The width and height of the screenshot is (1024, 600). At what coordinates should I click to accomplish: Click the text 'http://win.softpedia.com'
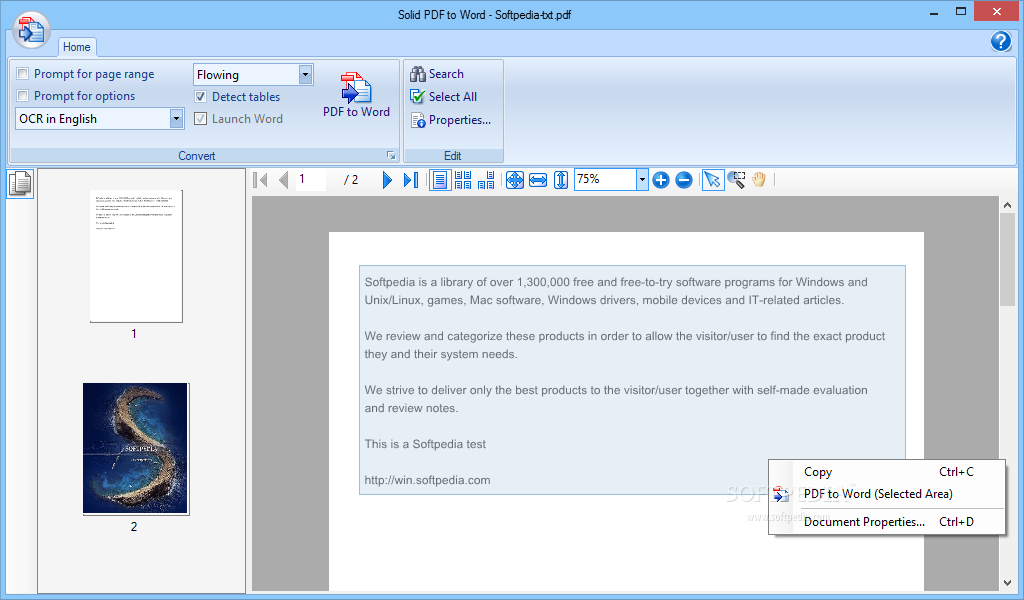click(x=427, y=480)
